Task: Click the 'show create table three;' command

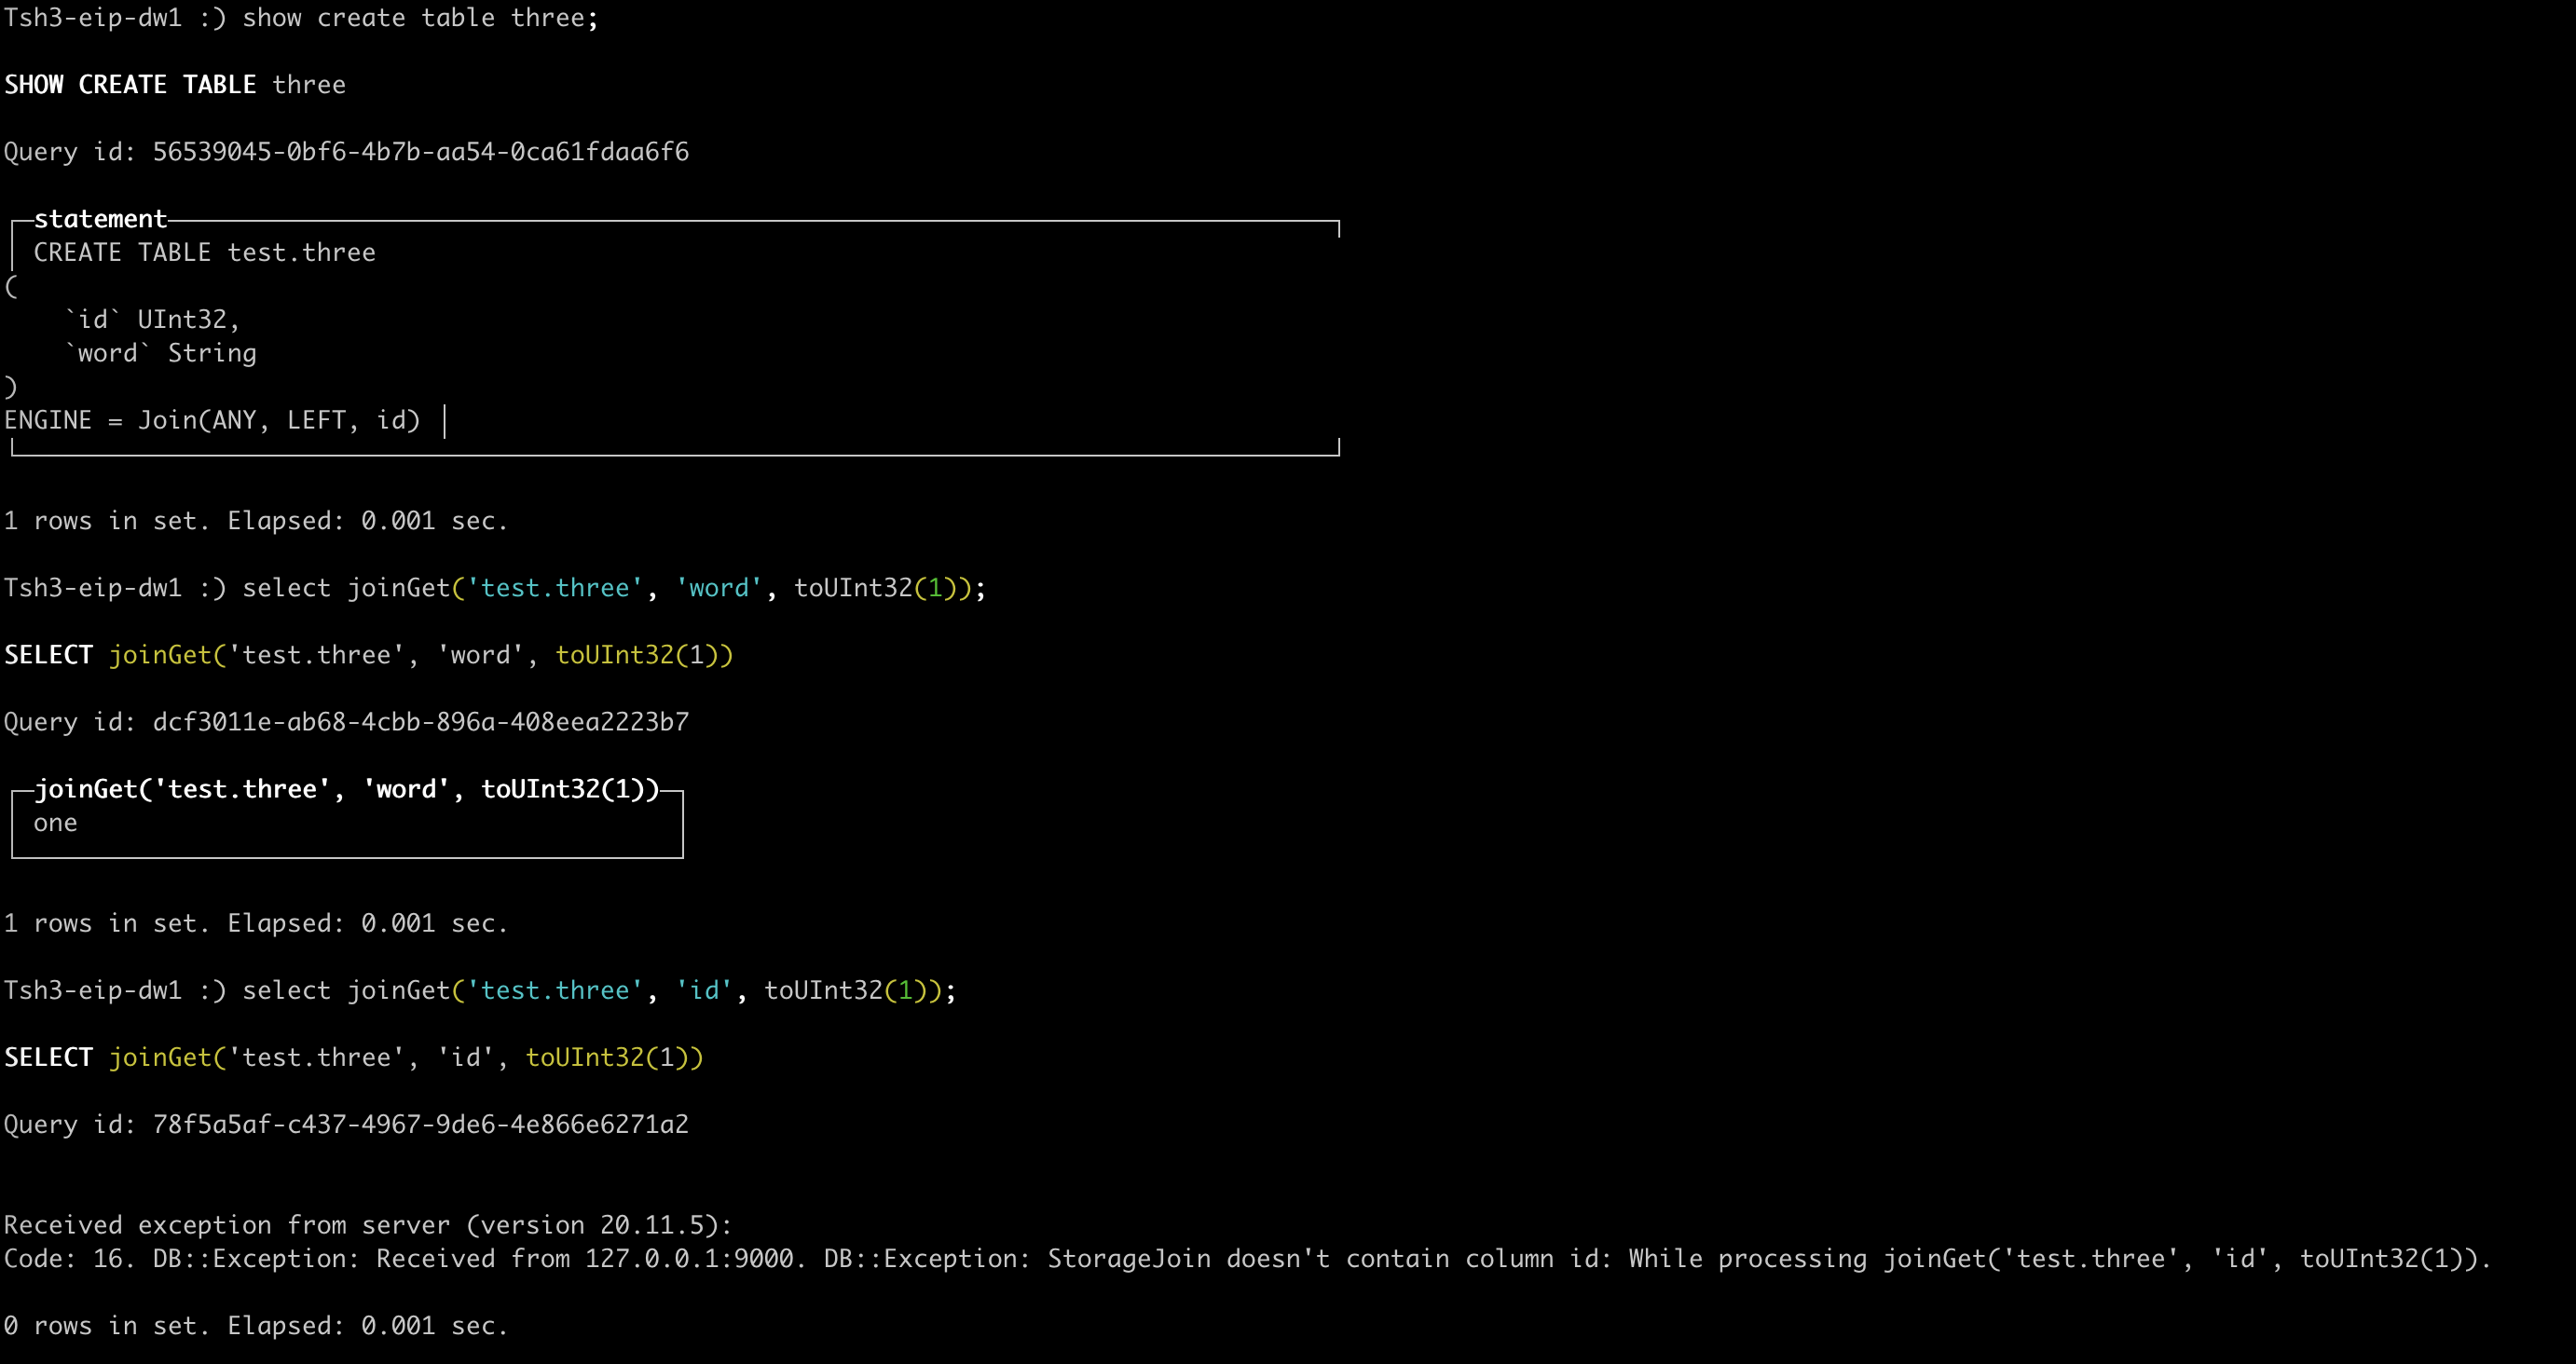Action: (x=420, y=18)
